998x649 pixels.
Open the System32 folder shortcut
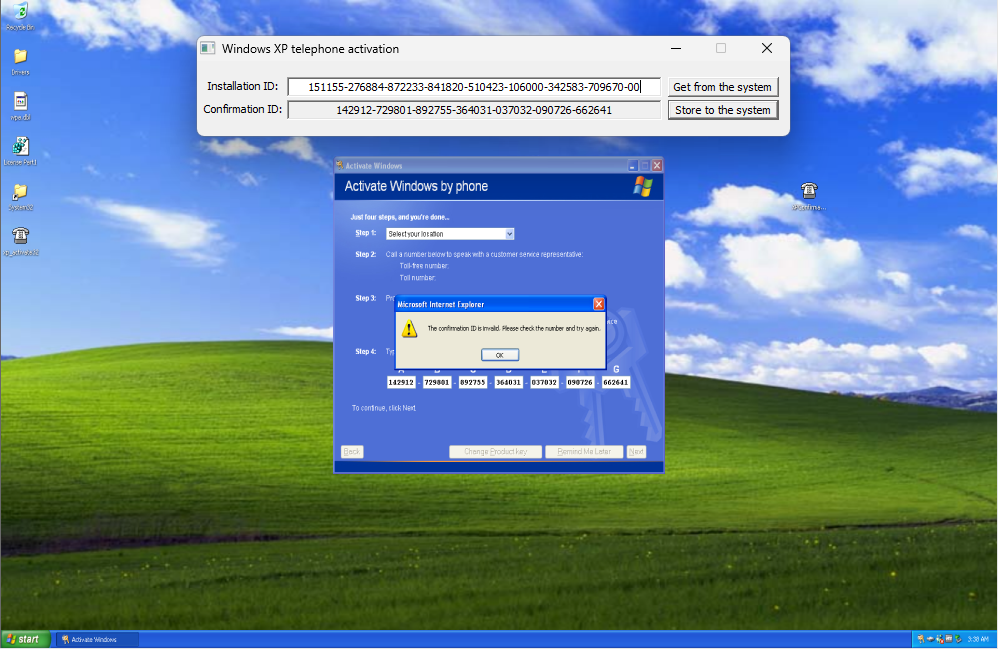click(x=20, y=193)
